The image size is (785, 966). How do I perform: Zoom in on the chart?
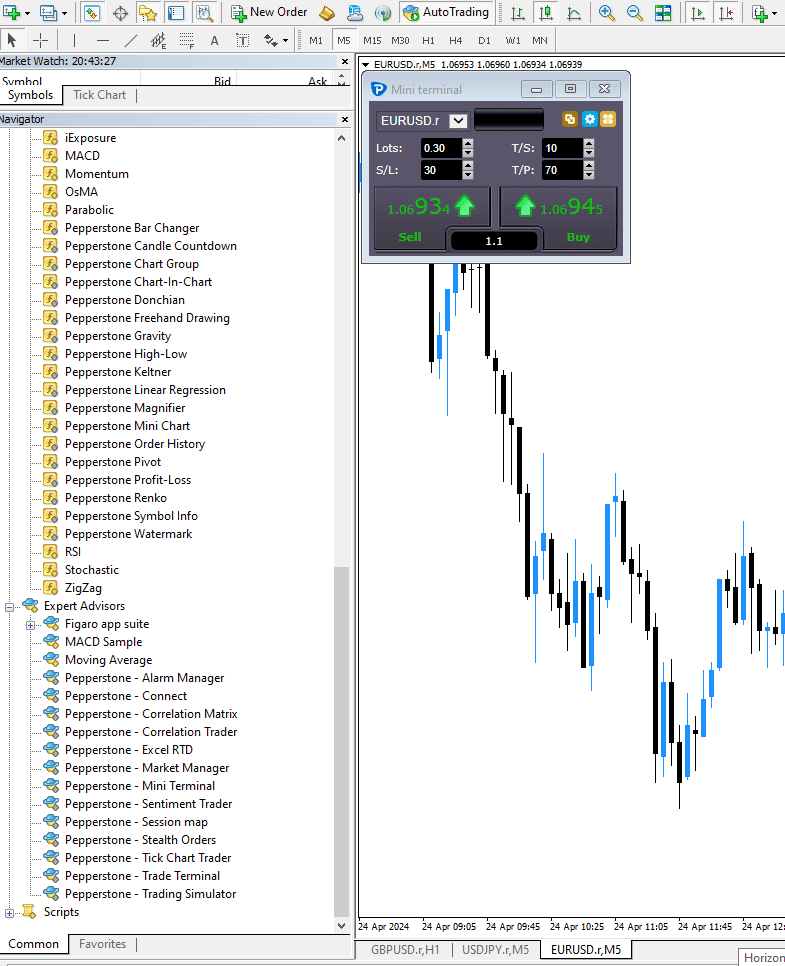pyautogui.click(x=607, y=12)
